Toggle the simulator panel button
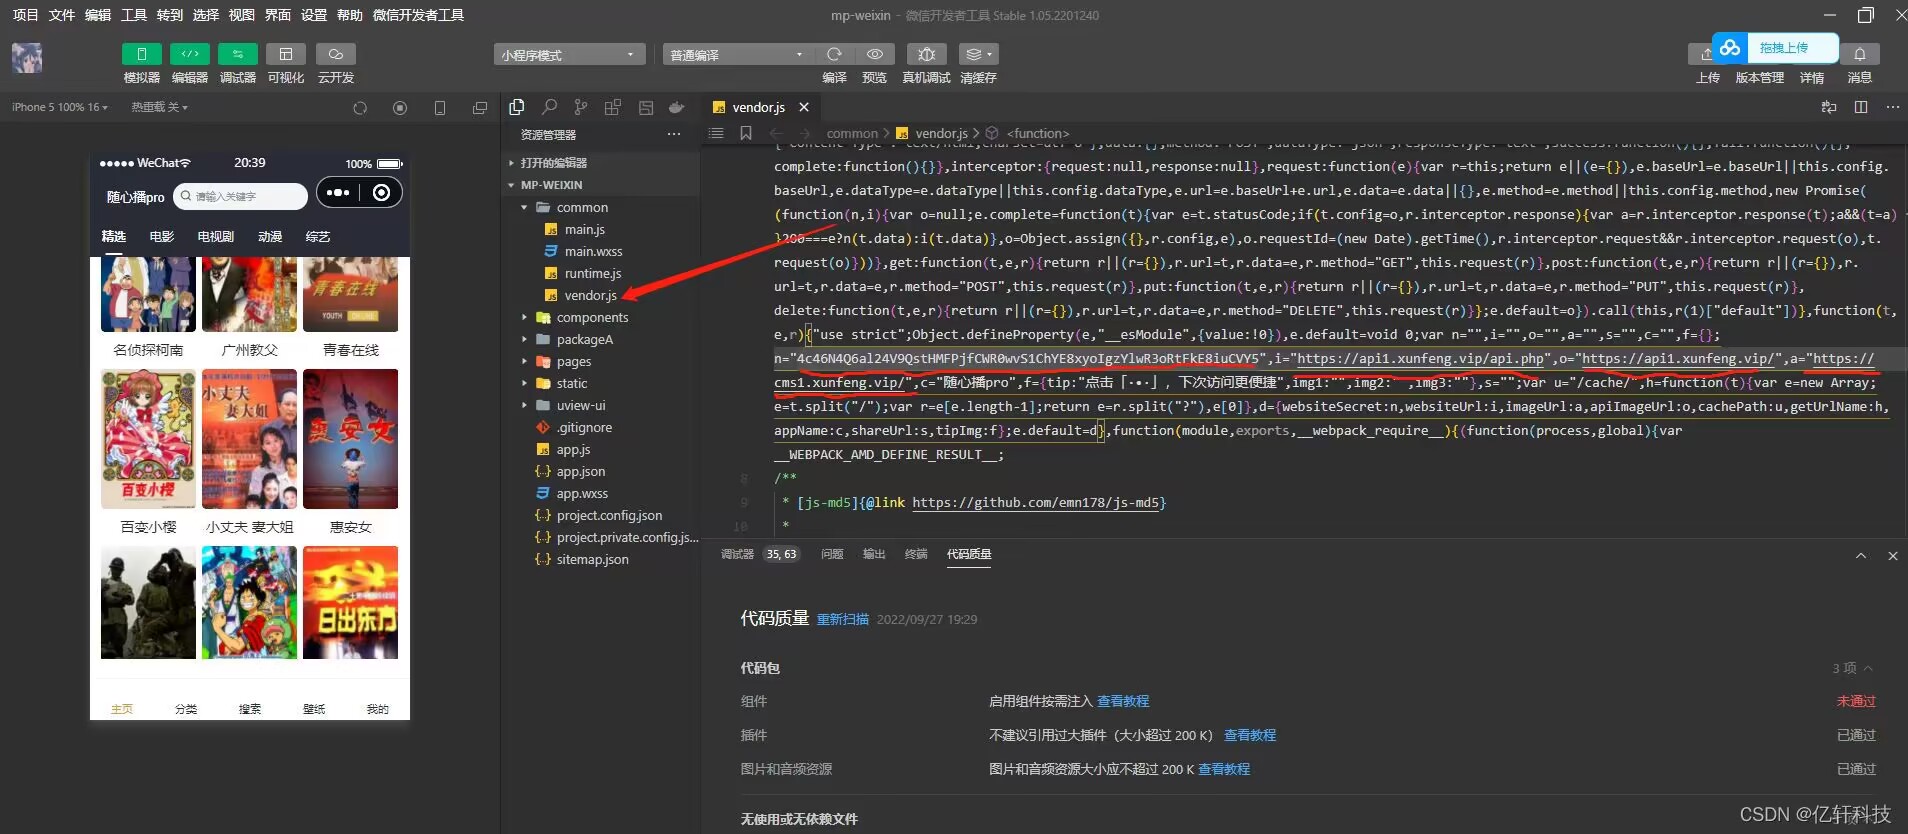This screenshot has width=1908, height=834. coord(141,54)
